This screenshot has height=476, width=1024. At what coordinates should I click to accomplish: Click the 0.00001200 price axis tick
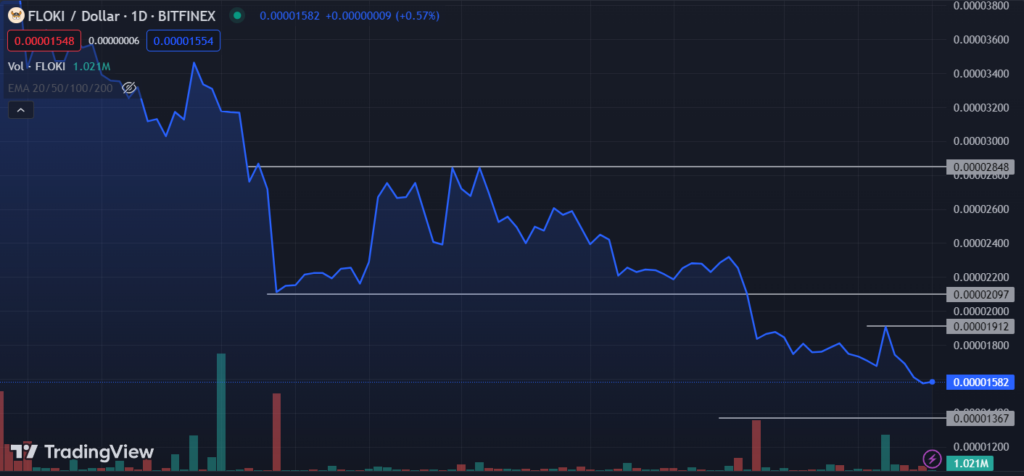(x=981, y=447)
